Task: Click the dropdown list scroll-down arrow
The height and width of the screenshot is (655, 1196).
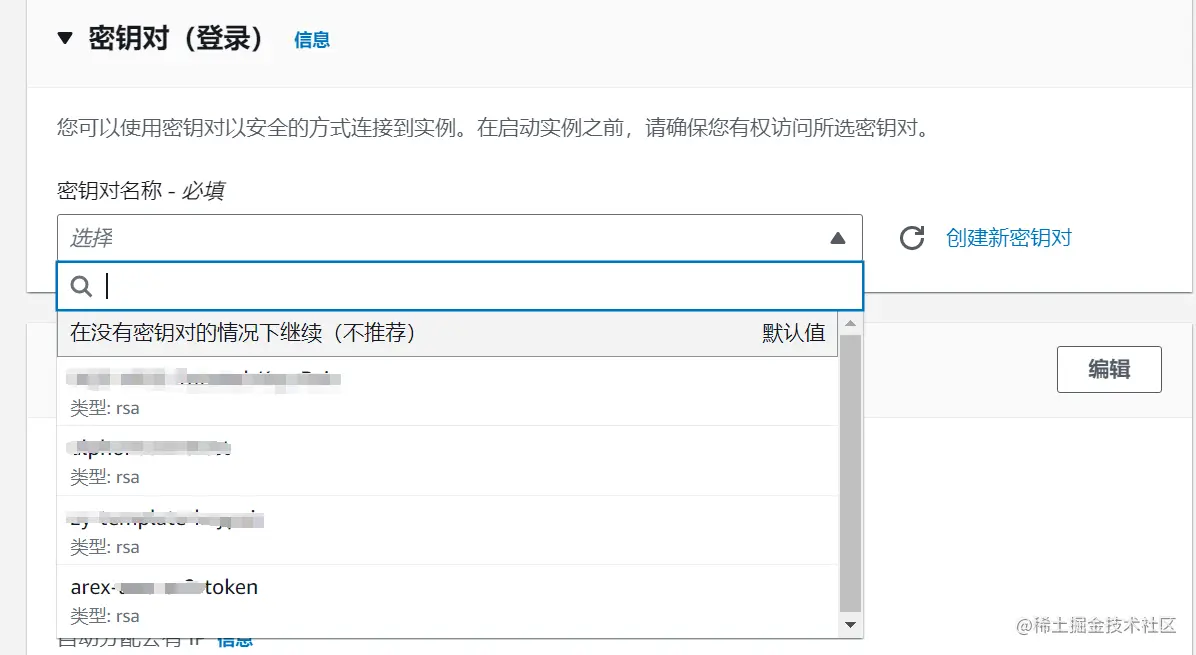Action: [851, 625]
